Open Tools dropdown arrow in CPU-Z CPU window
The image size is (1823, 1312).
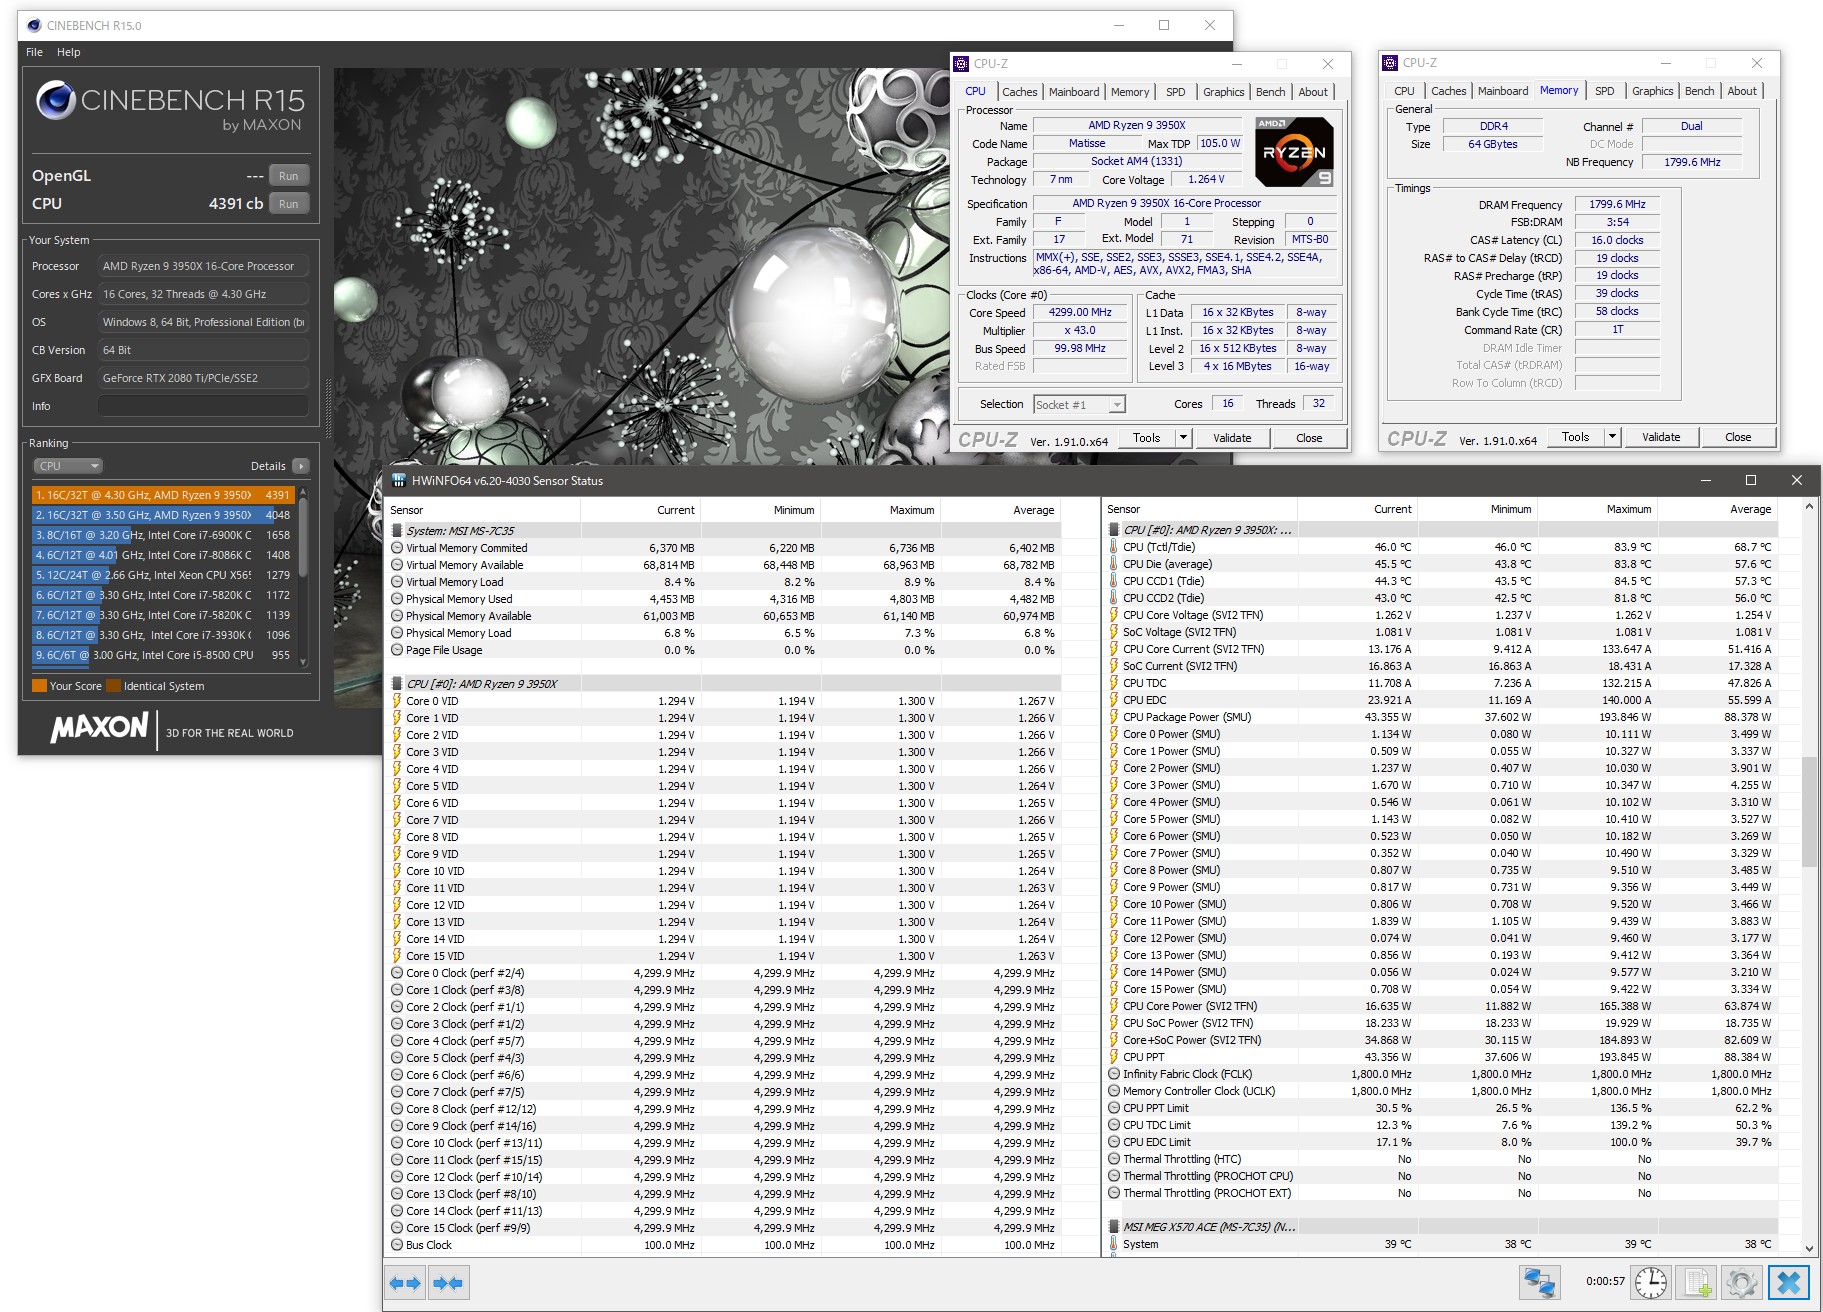tap(1183, 438)
